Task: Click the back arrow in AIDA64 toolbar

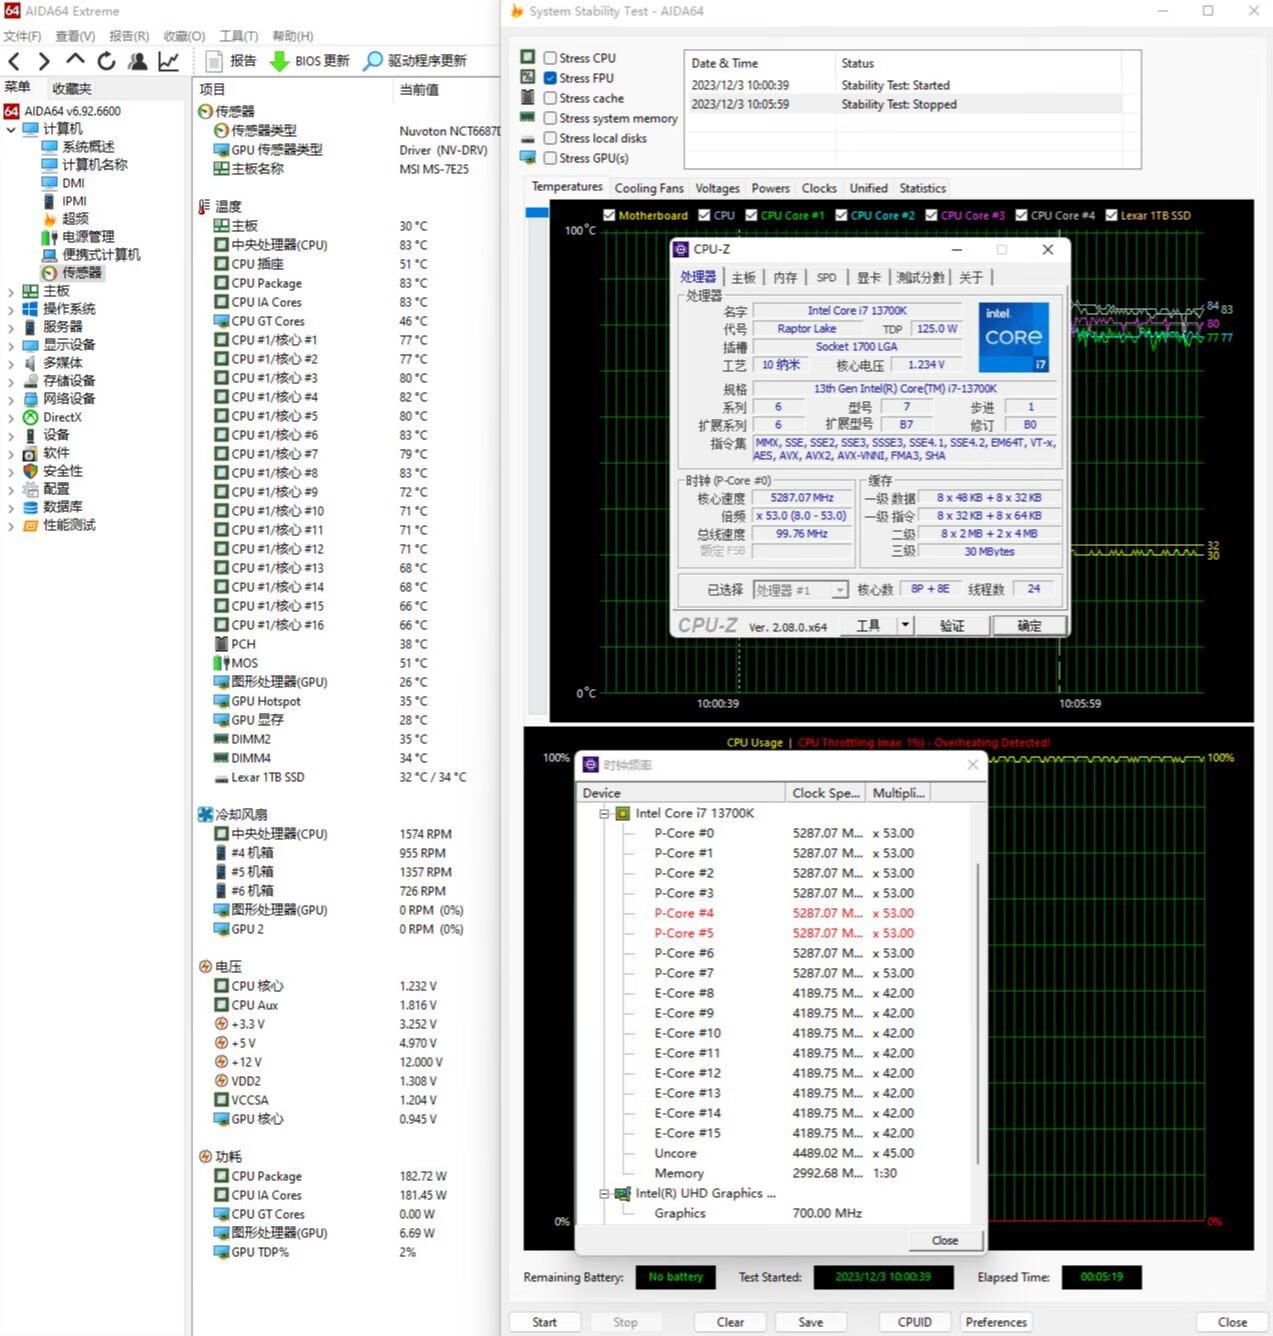Action: point(14,61)
